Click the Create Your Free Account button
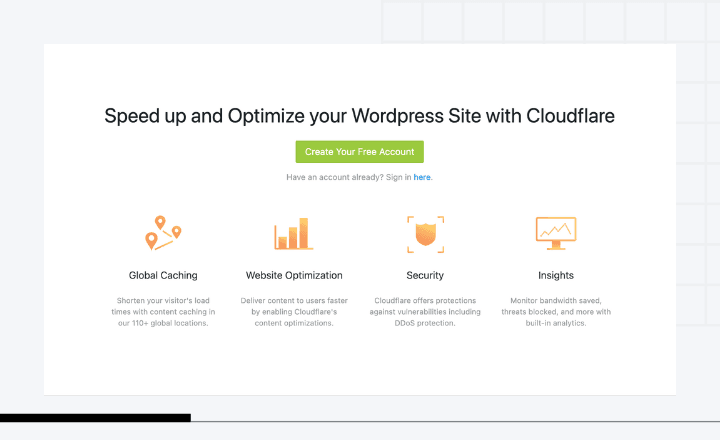 [360, 152]
